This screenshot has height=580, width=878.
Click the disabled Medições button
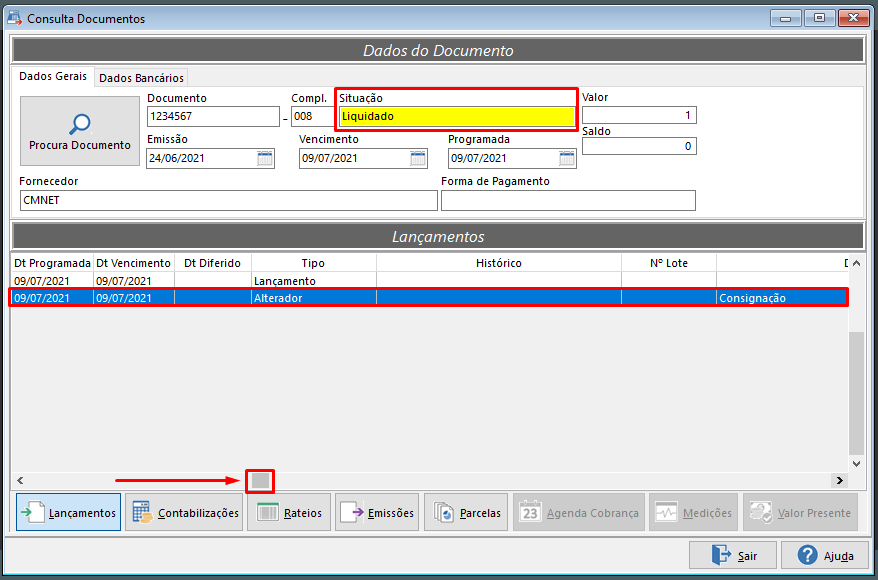click(x=693, y=512)
